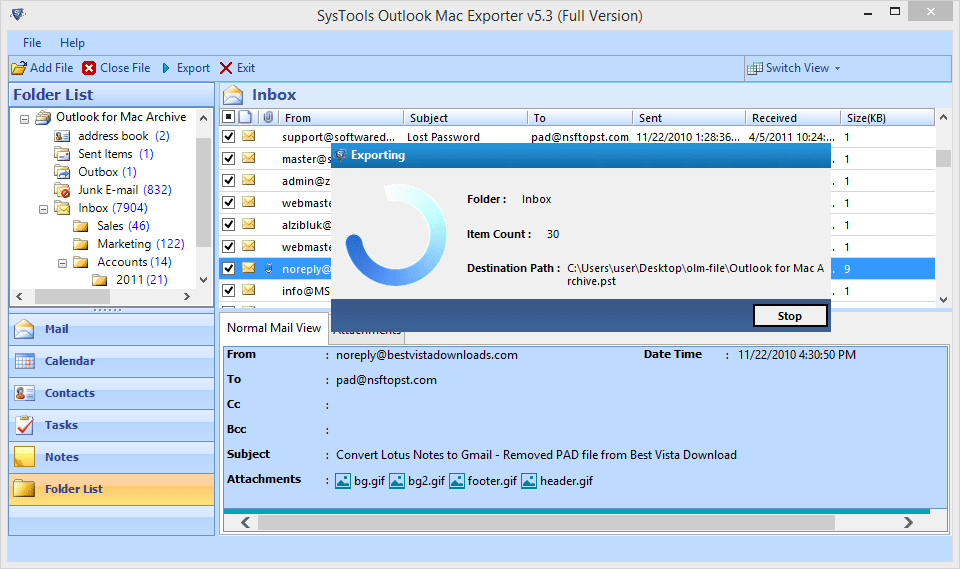Open the Tasks navigation pane

(x=61, y=425)
